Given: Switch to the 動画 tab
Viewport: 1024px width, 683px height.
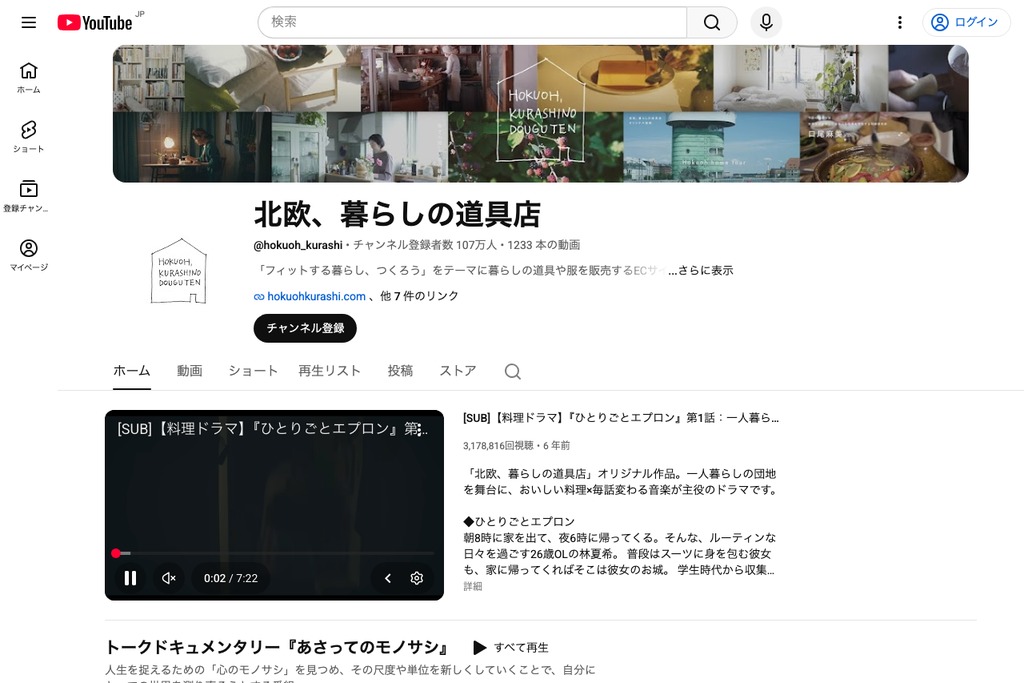Looking at the screenshot, I should pos(189,371).
